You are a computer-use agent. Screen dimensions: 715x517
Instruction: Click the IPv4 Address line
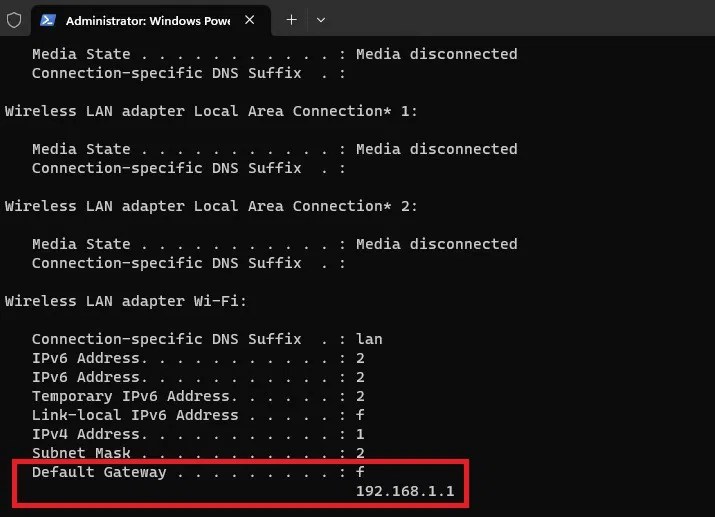(x=198, y=434)
